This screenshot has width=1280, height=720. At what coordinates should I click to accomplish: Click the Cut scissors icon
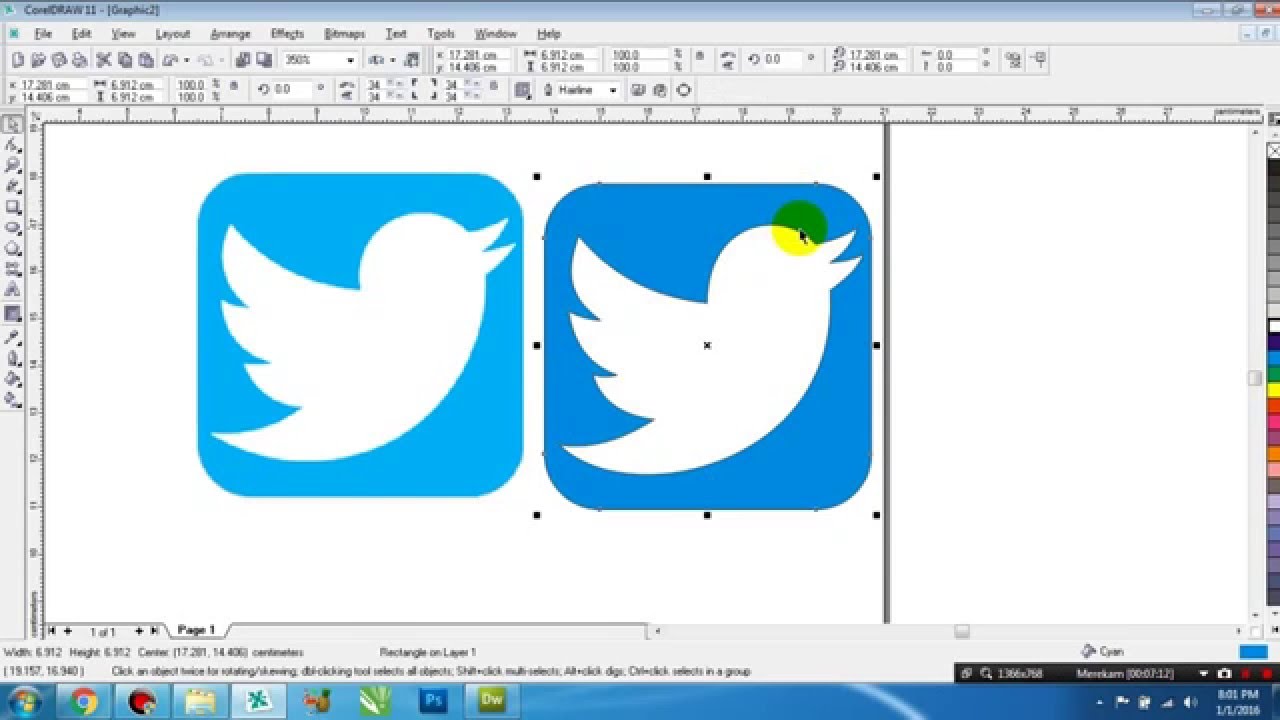[104, 60]
